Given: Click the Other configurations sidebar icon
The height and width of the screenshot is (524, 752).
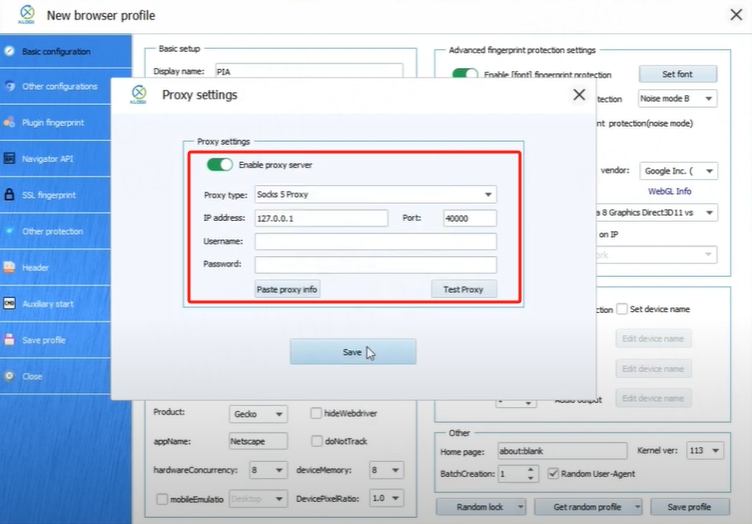Looking at the screenshot, I should (x=9, y=87).
